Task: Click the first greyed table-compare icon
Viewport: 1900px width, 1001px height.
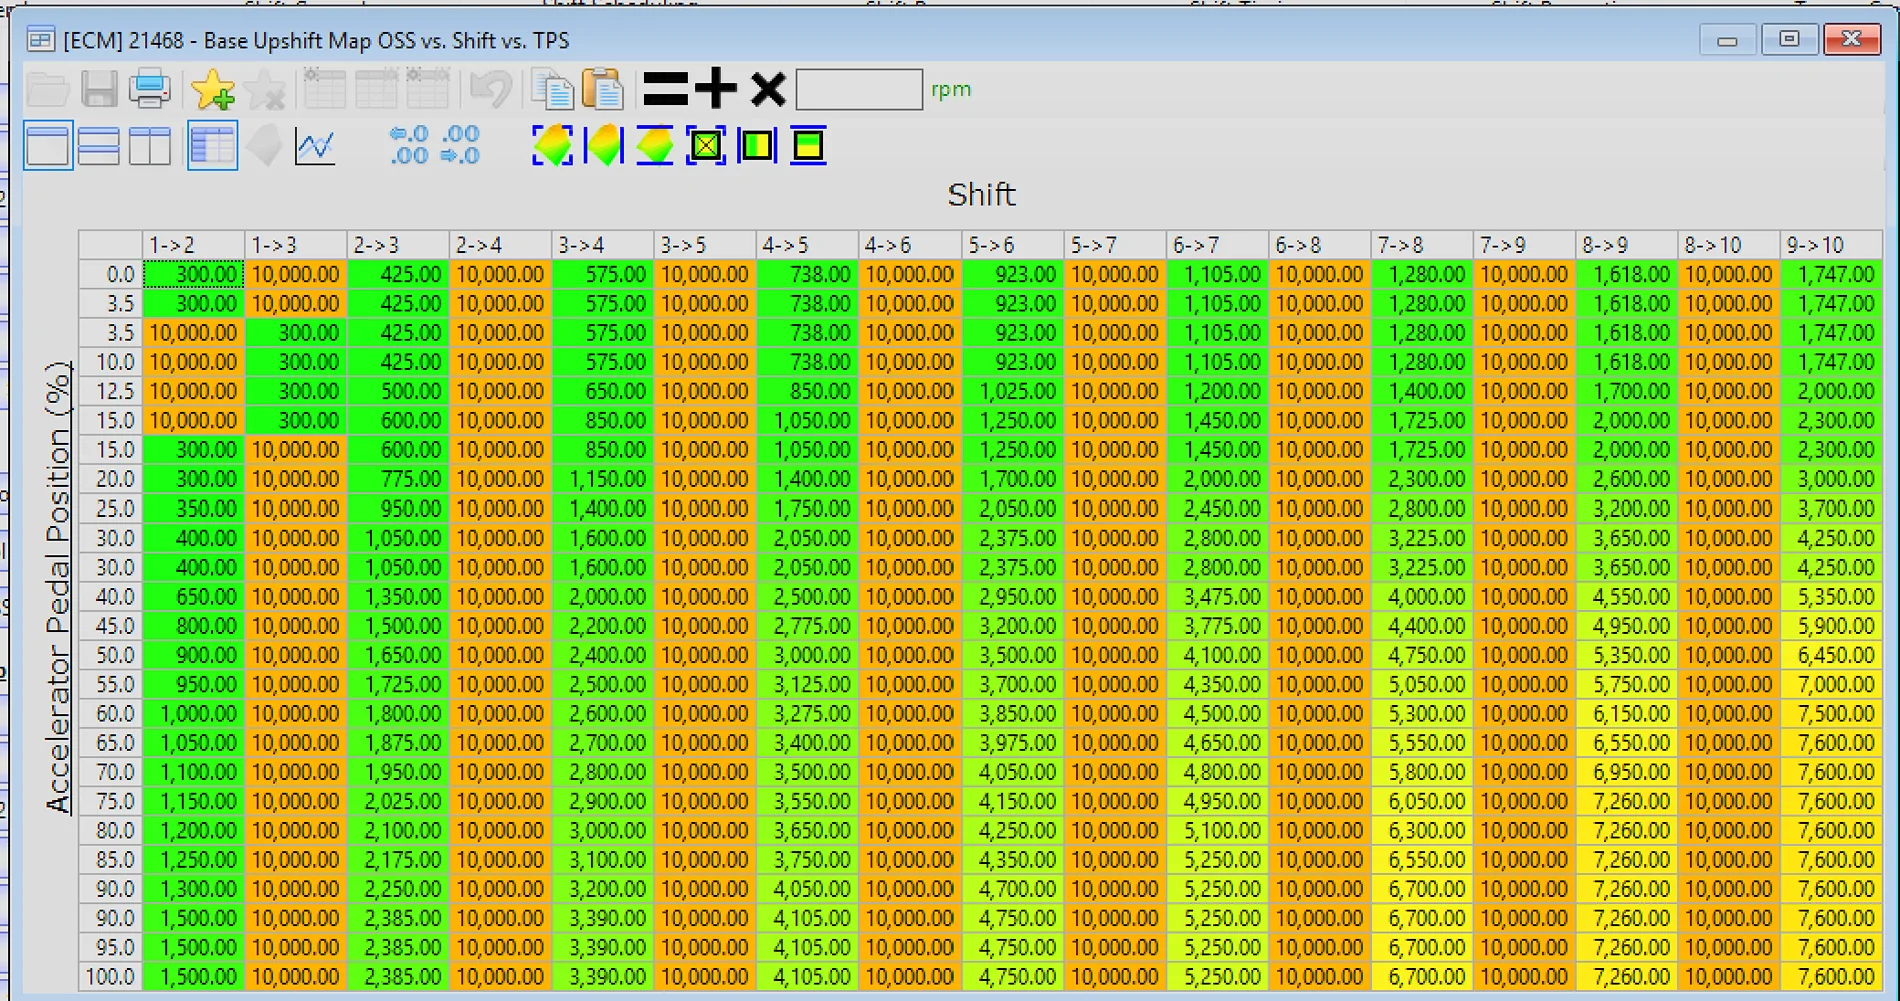Action: coord(324,89)
